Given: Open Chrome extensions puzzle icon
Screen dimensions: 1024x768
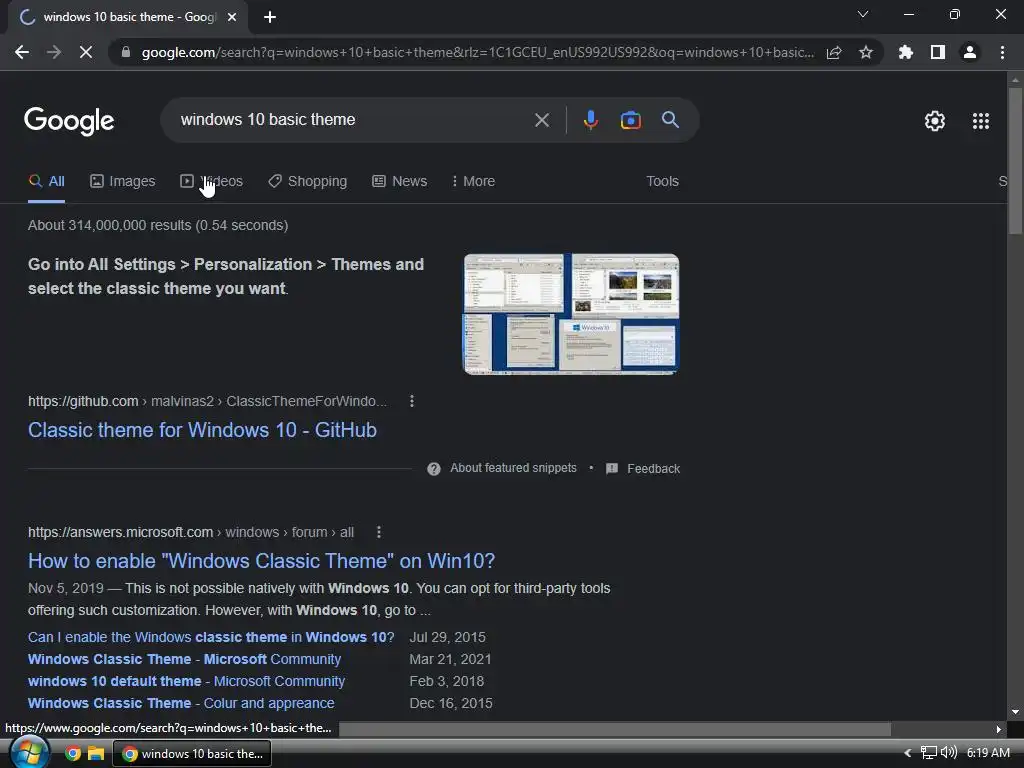Looking at the screenshot, I should pos(906,52).
